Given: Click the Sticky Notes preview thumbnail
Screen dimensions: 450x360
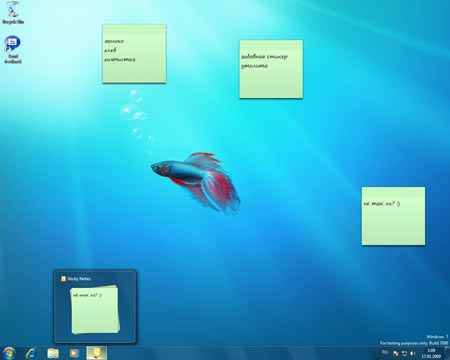Looking at the screenshot, I should click(x=95, y=309).
